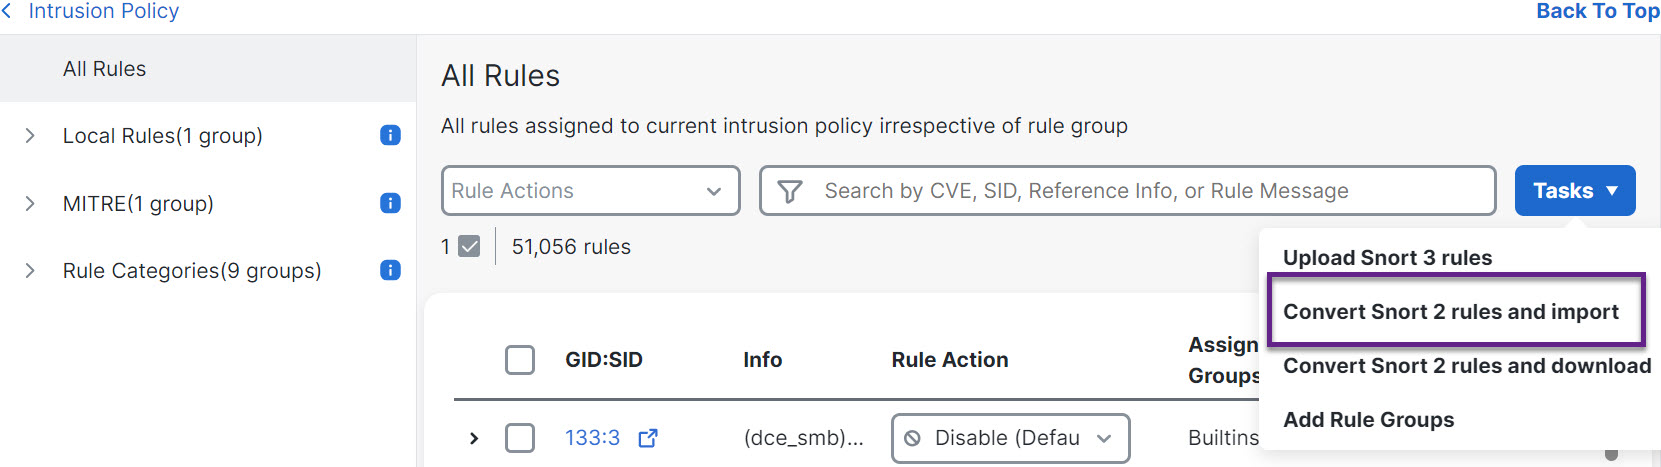Screen dimensions: 1661x467
Task: Toggle the select-all header checkbox
Action: (x=520, y=360)
